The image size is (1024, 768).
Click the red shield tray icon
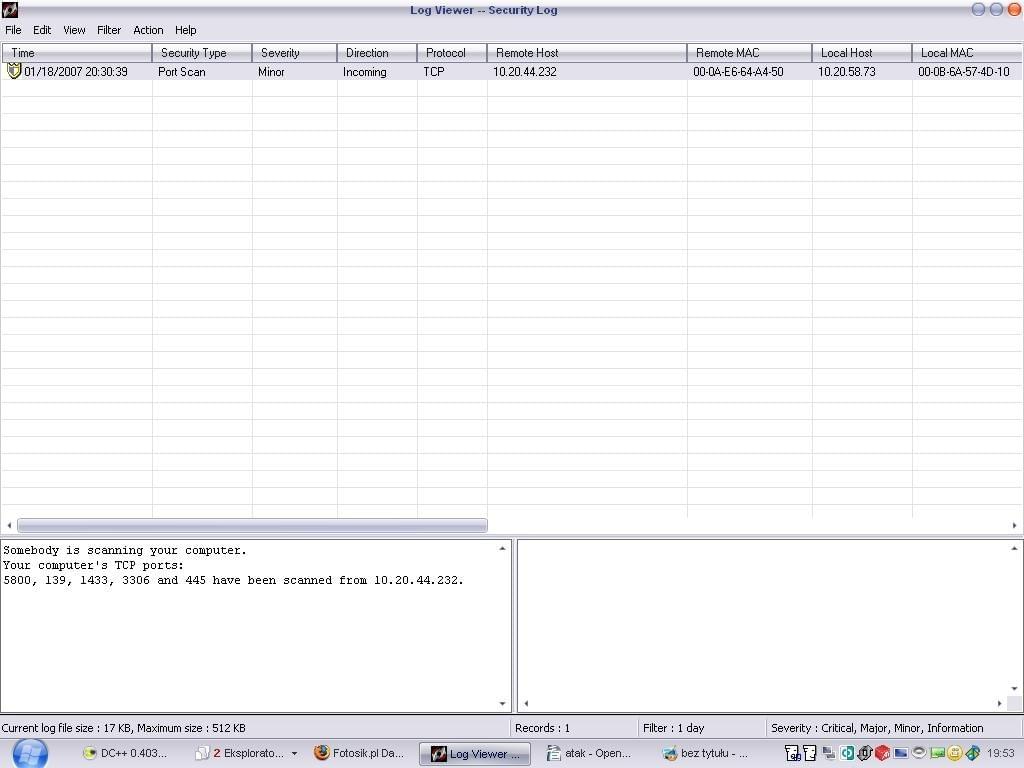coord(882,754)
